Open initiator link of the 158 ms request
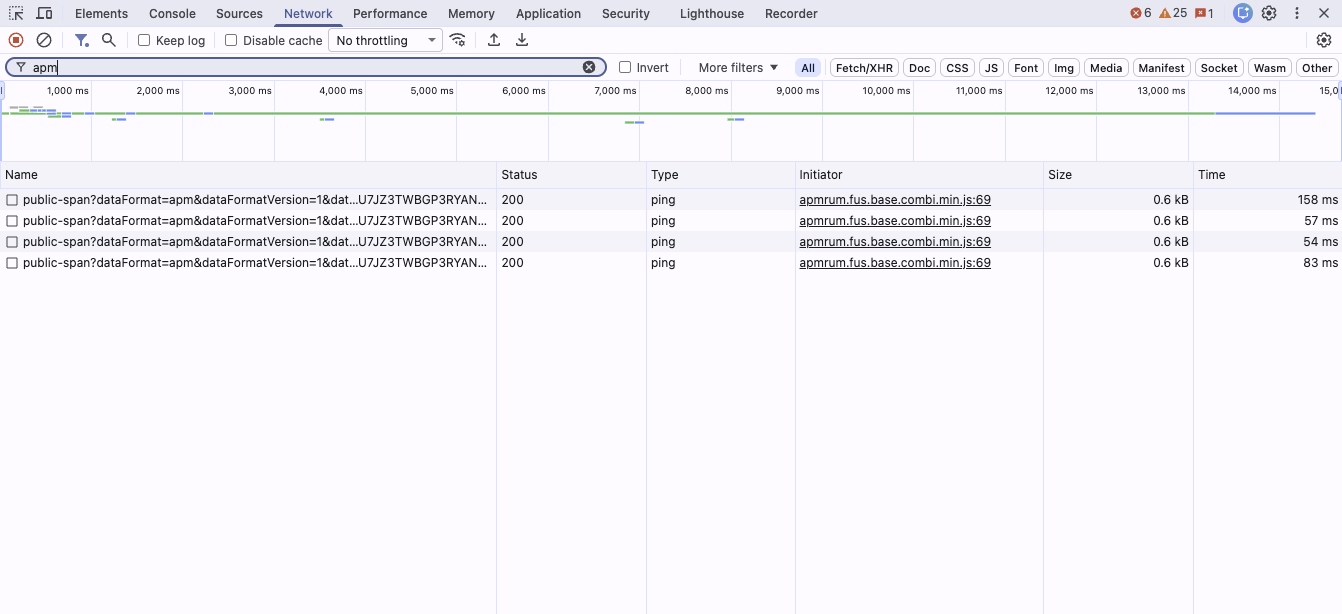Viewport: 1342px width, 614px height. [895, 200]
